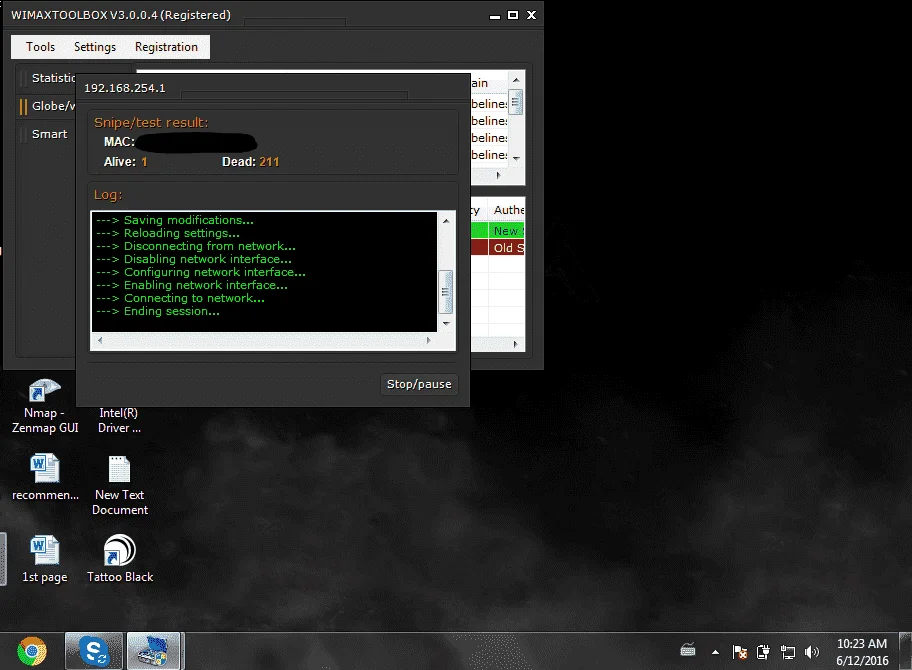
Task: Click the 192.168.254.1 dialog title
Action: (124, 88)
